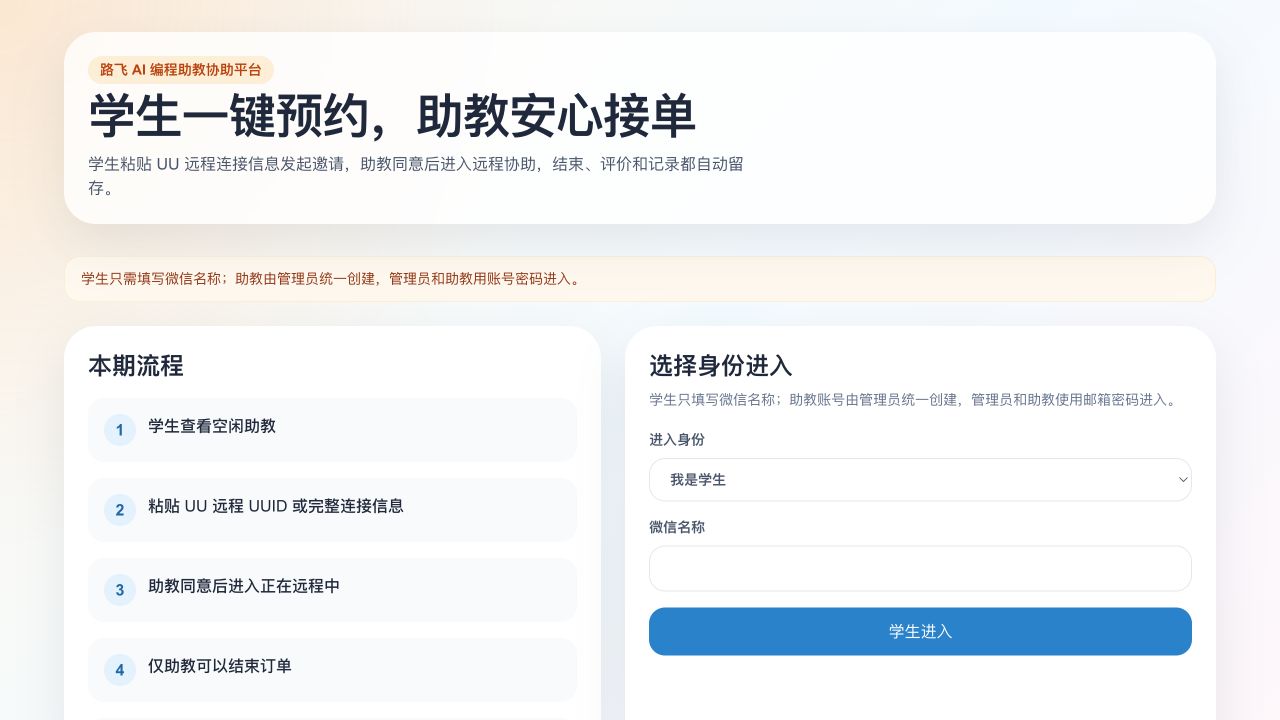
Task: Click the 微信名称 field label
Action: coord(677,527)
